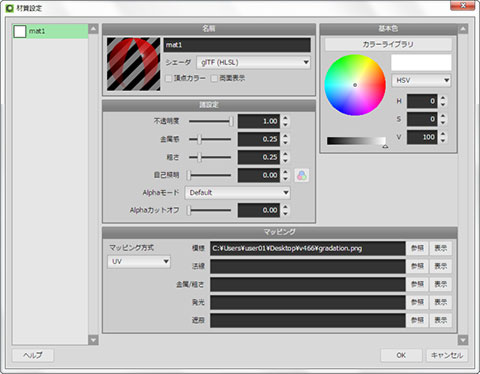
Task: Close the 材質設定 dialog window
Action: coord(463,5)
